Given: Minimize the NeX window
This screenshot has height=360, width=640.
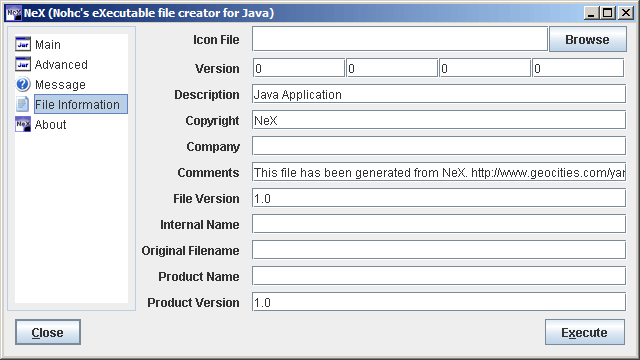Looking at the screenshot, I should (x=591, y=13).
